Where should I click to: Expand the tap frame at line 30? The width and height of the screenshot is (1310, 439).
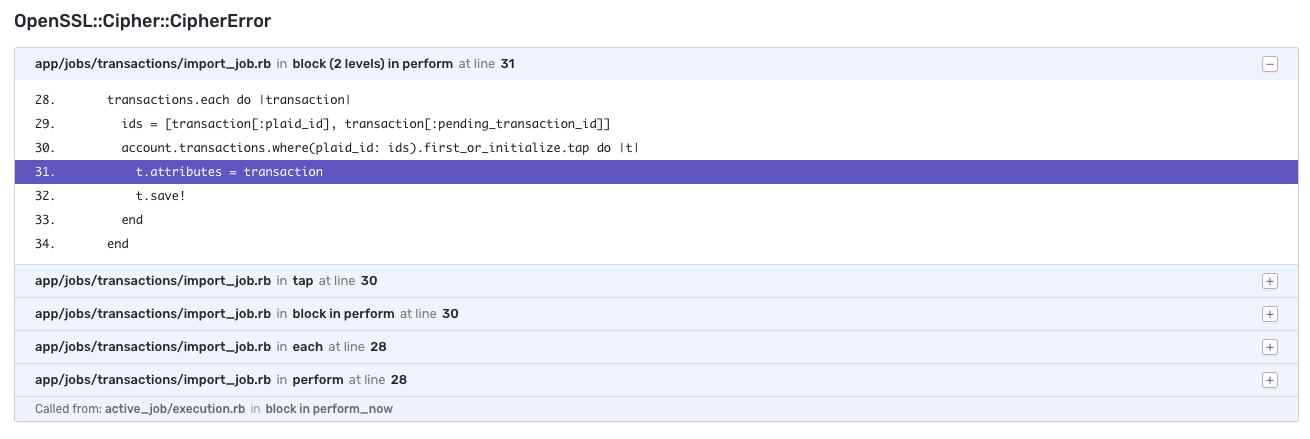(x=1270, y=281)
